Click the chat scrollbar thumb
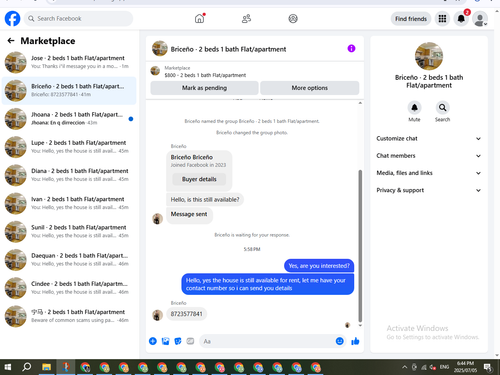Viewport: 500px width, 375px height. 360,246
